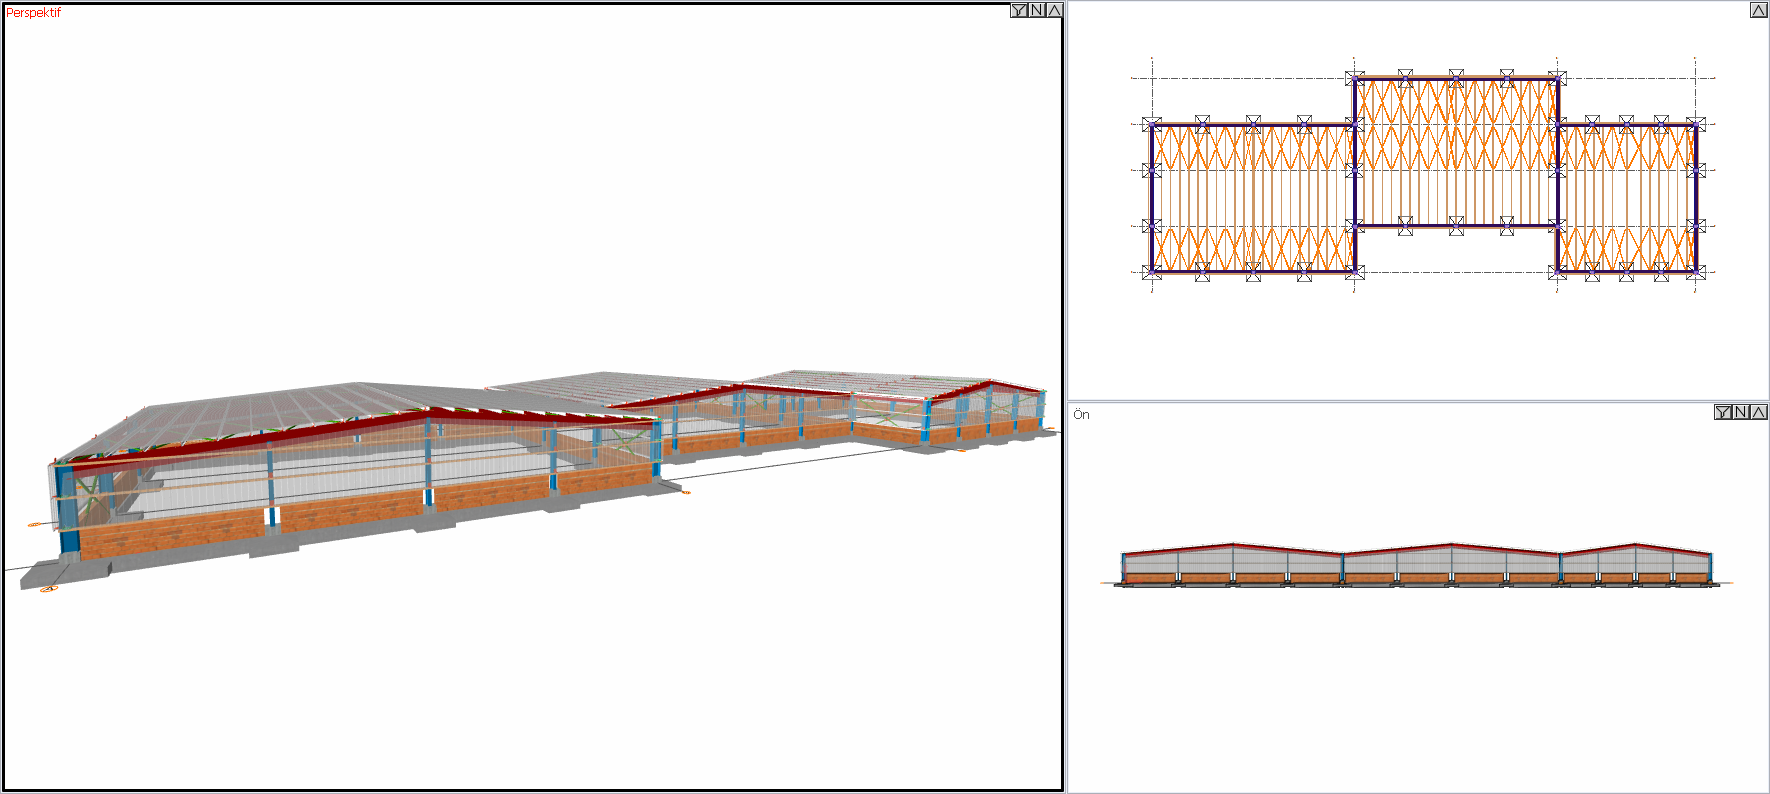Click the triangle arrow button in Ön viewport
The height and width of the screenshot is (794, 1770).
coord(1758,412)
